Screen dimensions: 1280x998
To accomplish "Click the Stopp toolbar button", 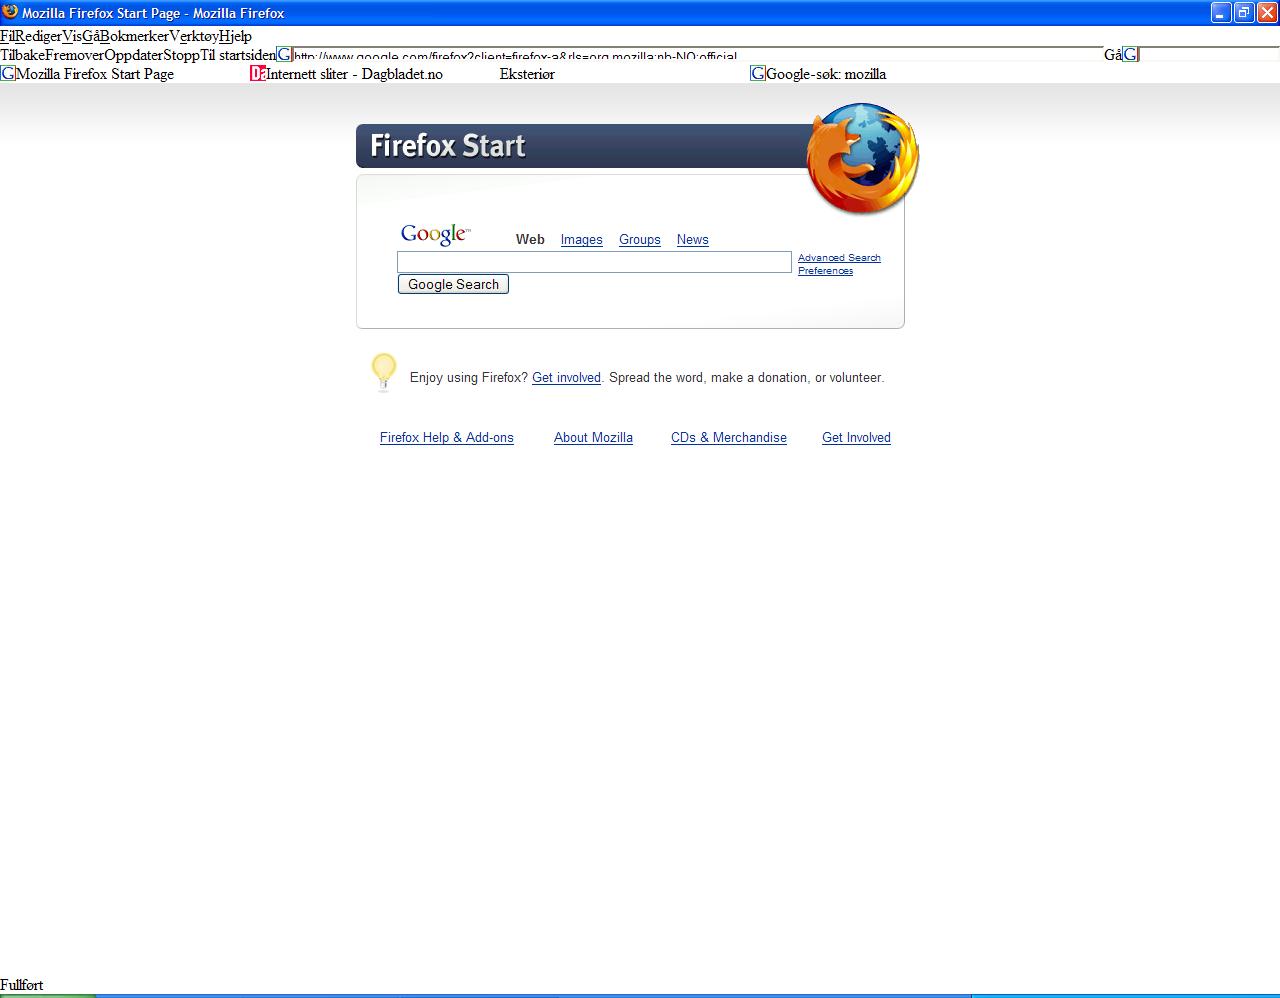I will click(x=181, y=55).
